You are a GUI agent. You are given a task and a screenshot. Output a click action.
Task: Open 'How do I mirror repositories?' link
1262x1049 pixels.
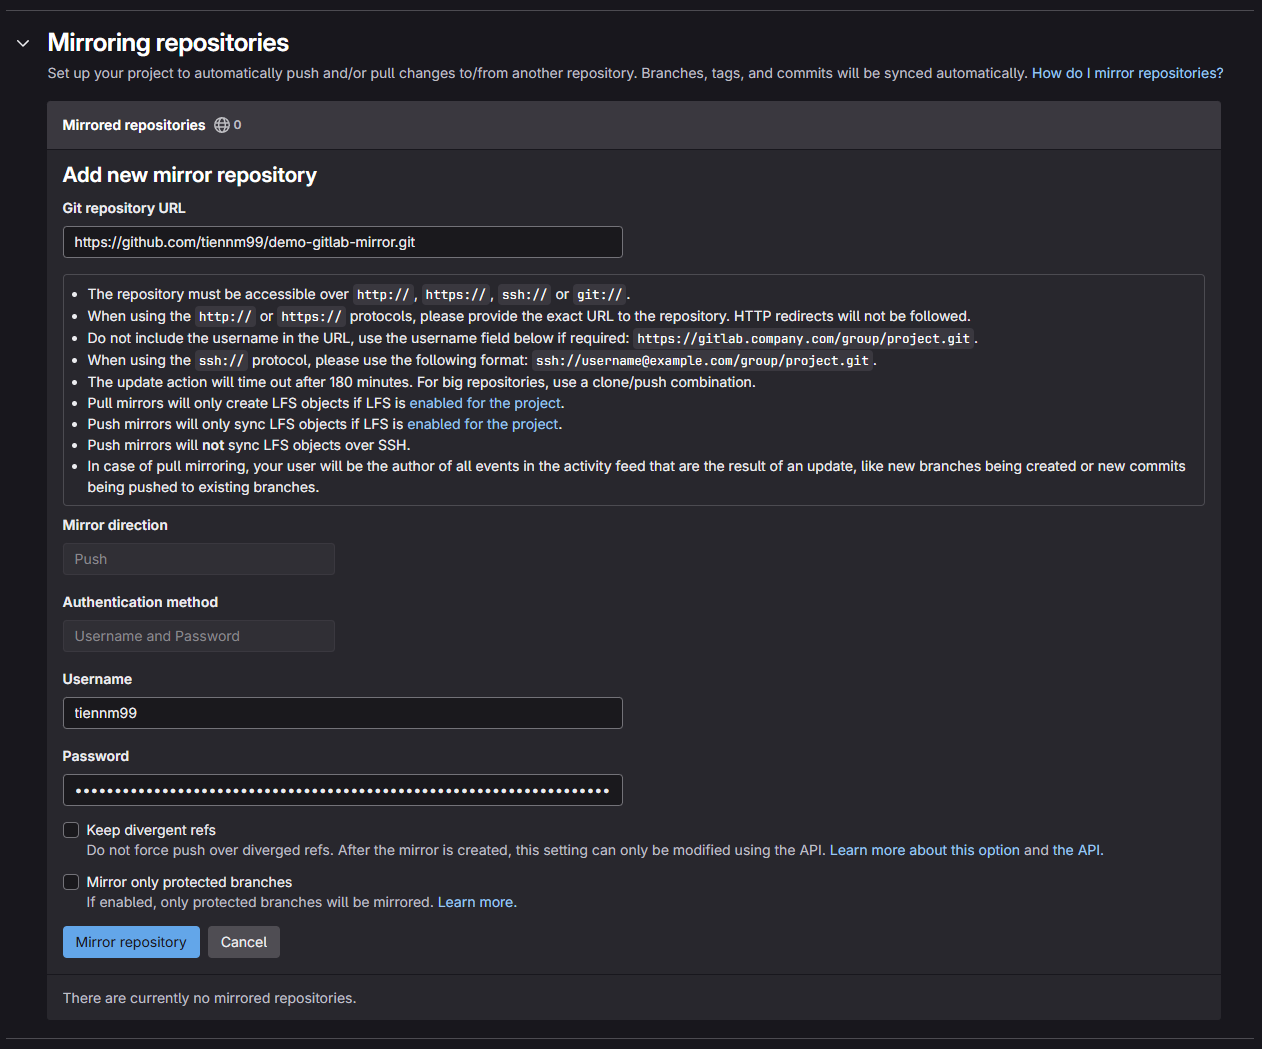point(1127,73)
